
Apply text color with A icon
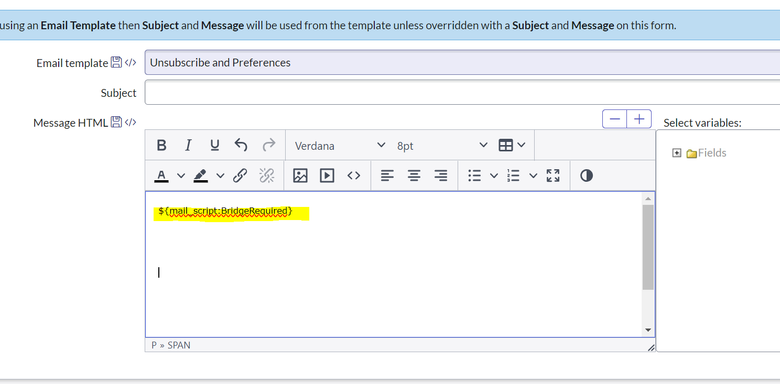pos(161,176)
